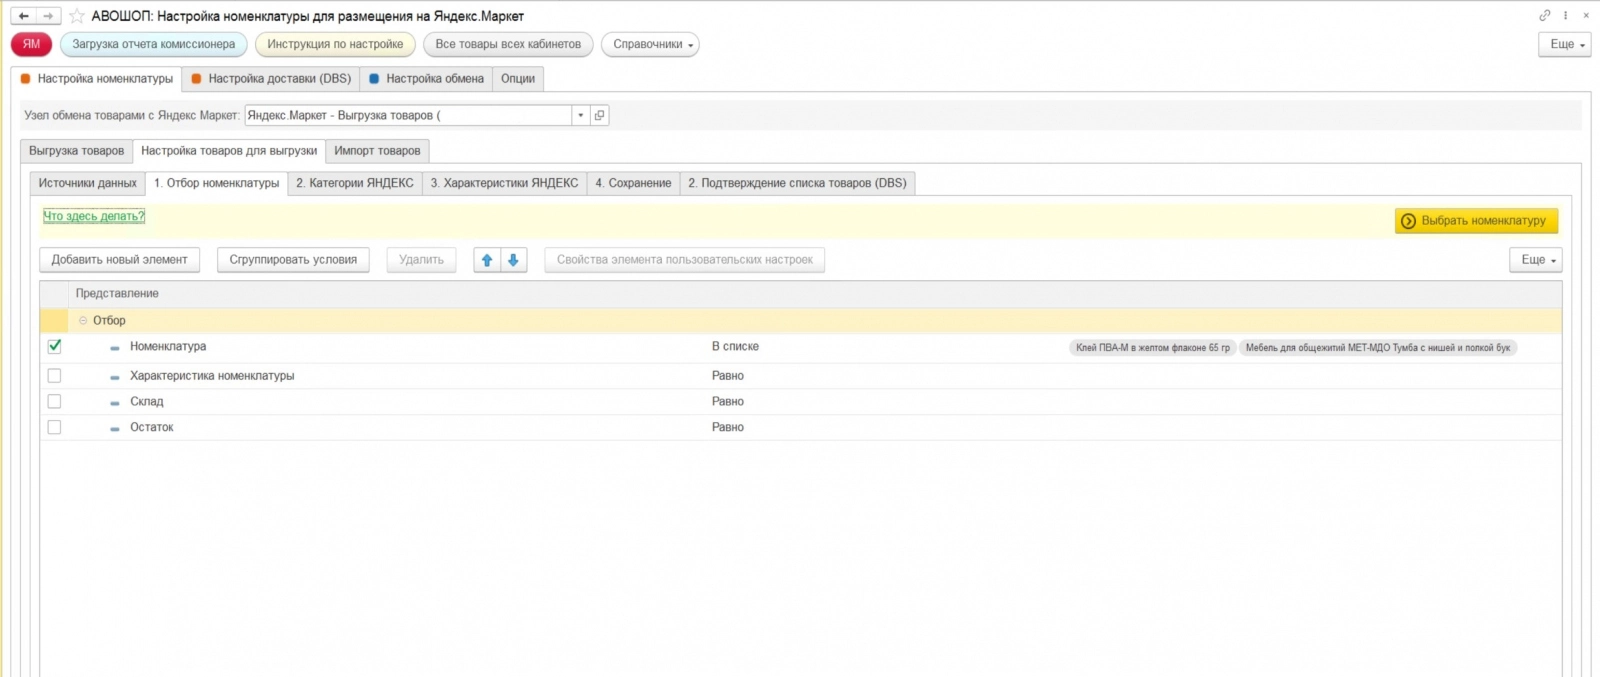This screenshot has width=1600, height=677.
Task: Go forward with the right arrow icon
Action: point(48,16)
